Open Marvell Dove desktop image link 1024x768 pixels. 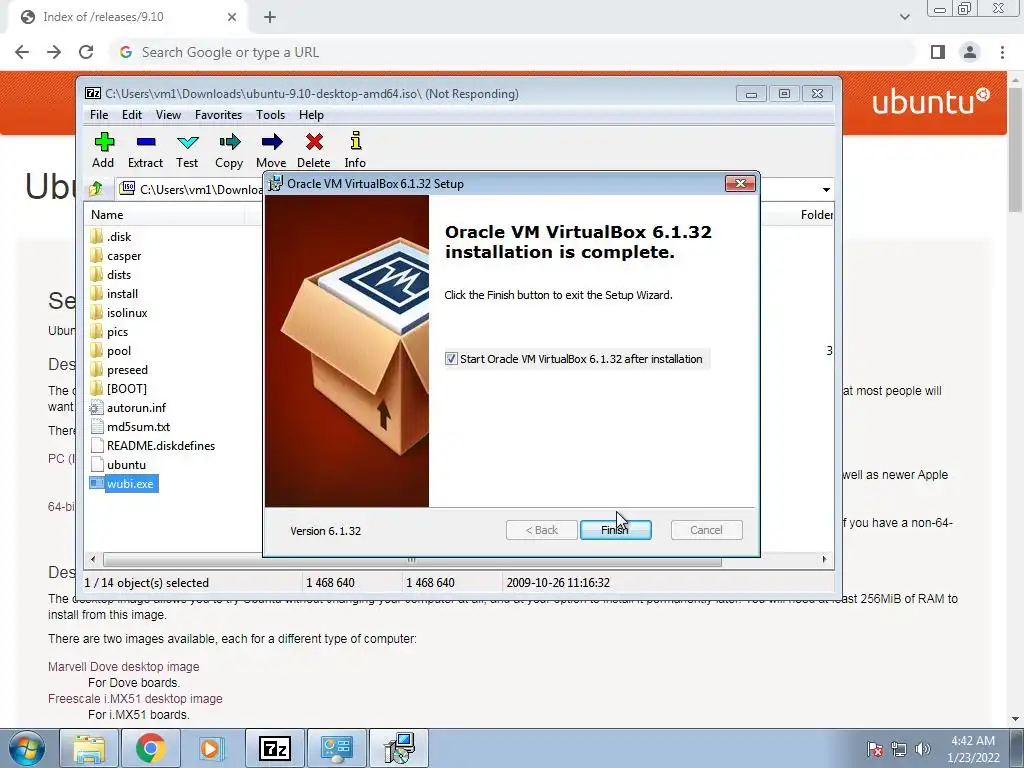pos(123,667)
